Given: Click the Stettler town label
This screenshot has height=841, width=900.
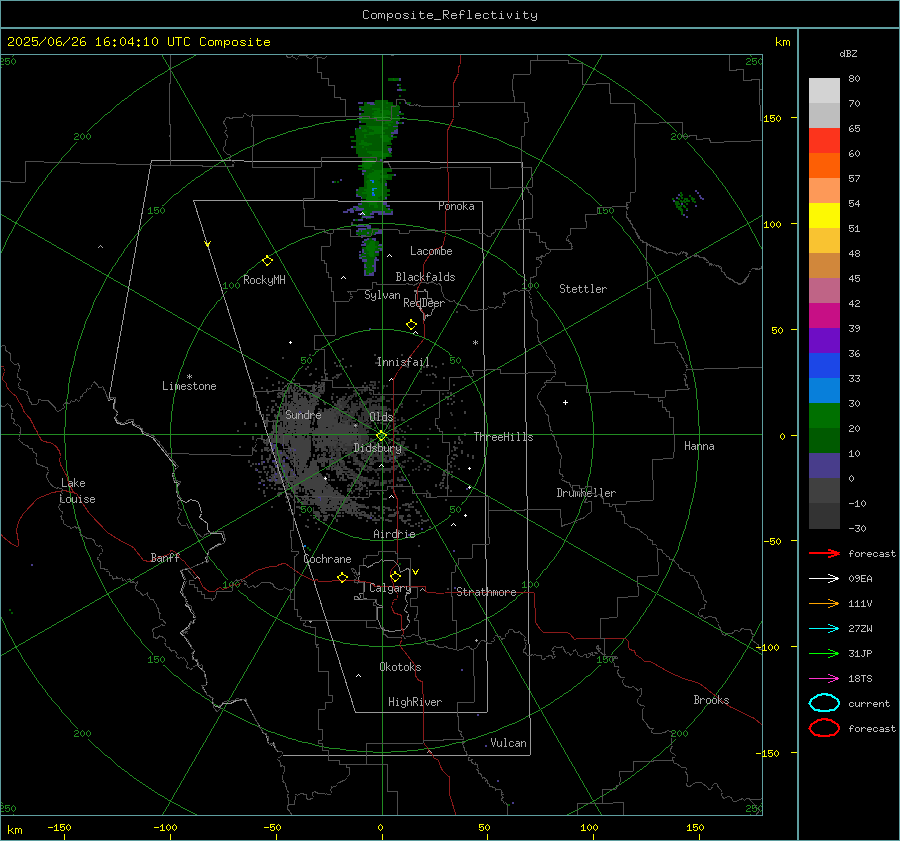Looking at the screenshot, I should tap(583, 289).
